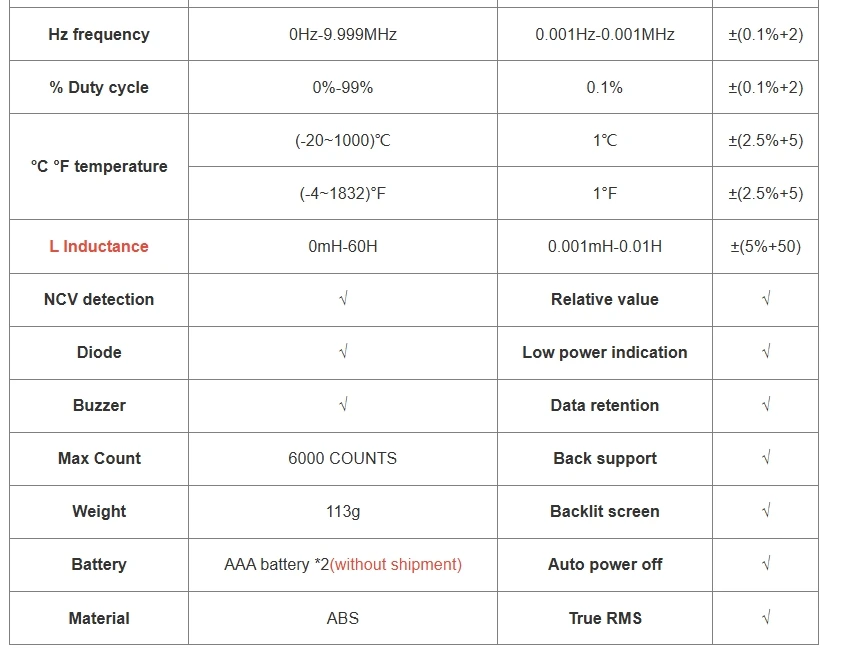Click the red '(without shipment)' text
Viewport: 842px width, 655px height.
point(396,564)
